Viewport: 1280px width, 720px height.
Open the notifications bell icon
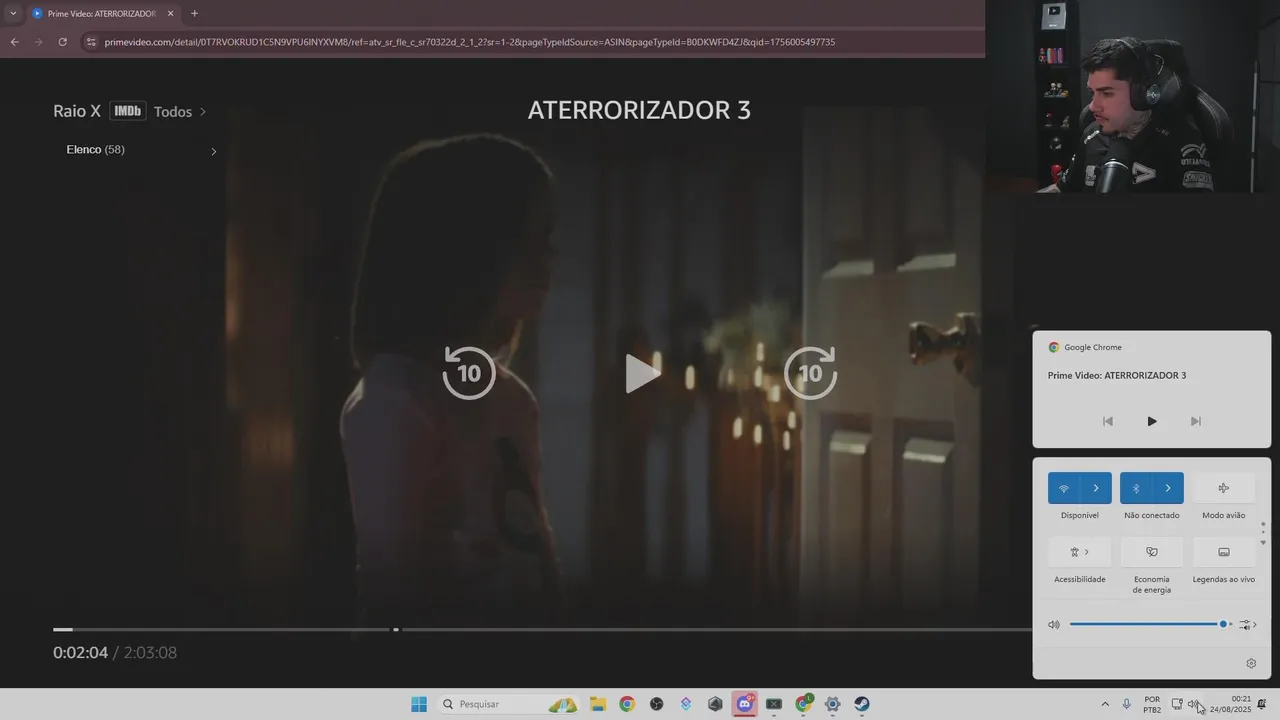click(x=1262, y=704)
